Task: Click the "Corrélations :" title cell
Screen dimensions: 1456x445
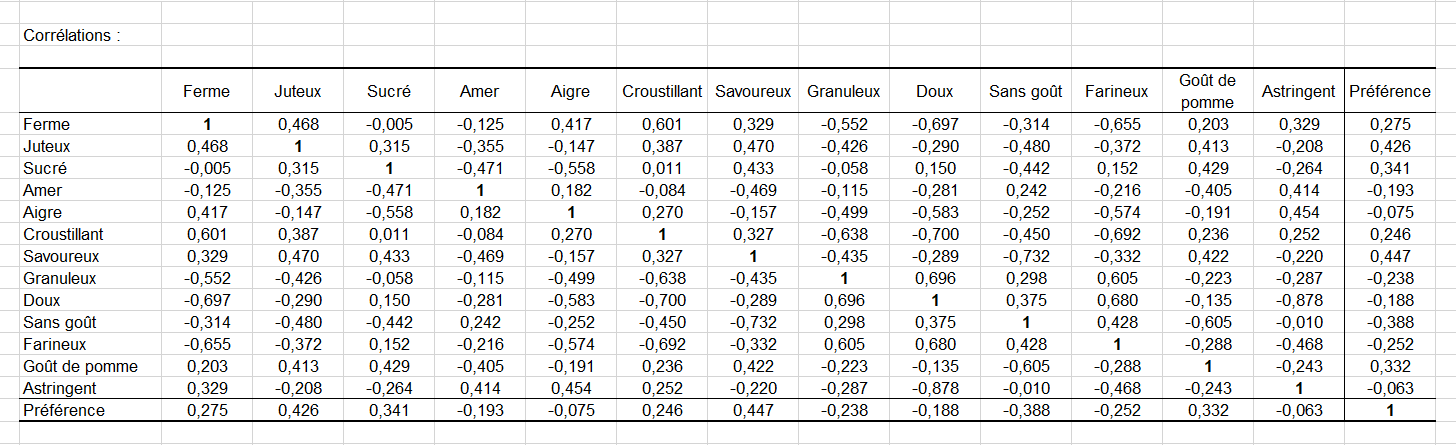Action: [x=71, y=36]
